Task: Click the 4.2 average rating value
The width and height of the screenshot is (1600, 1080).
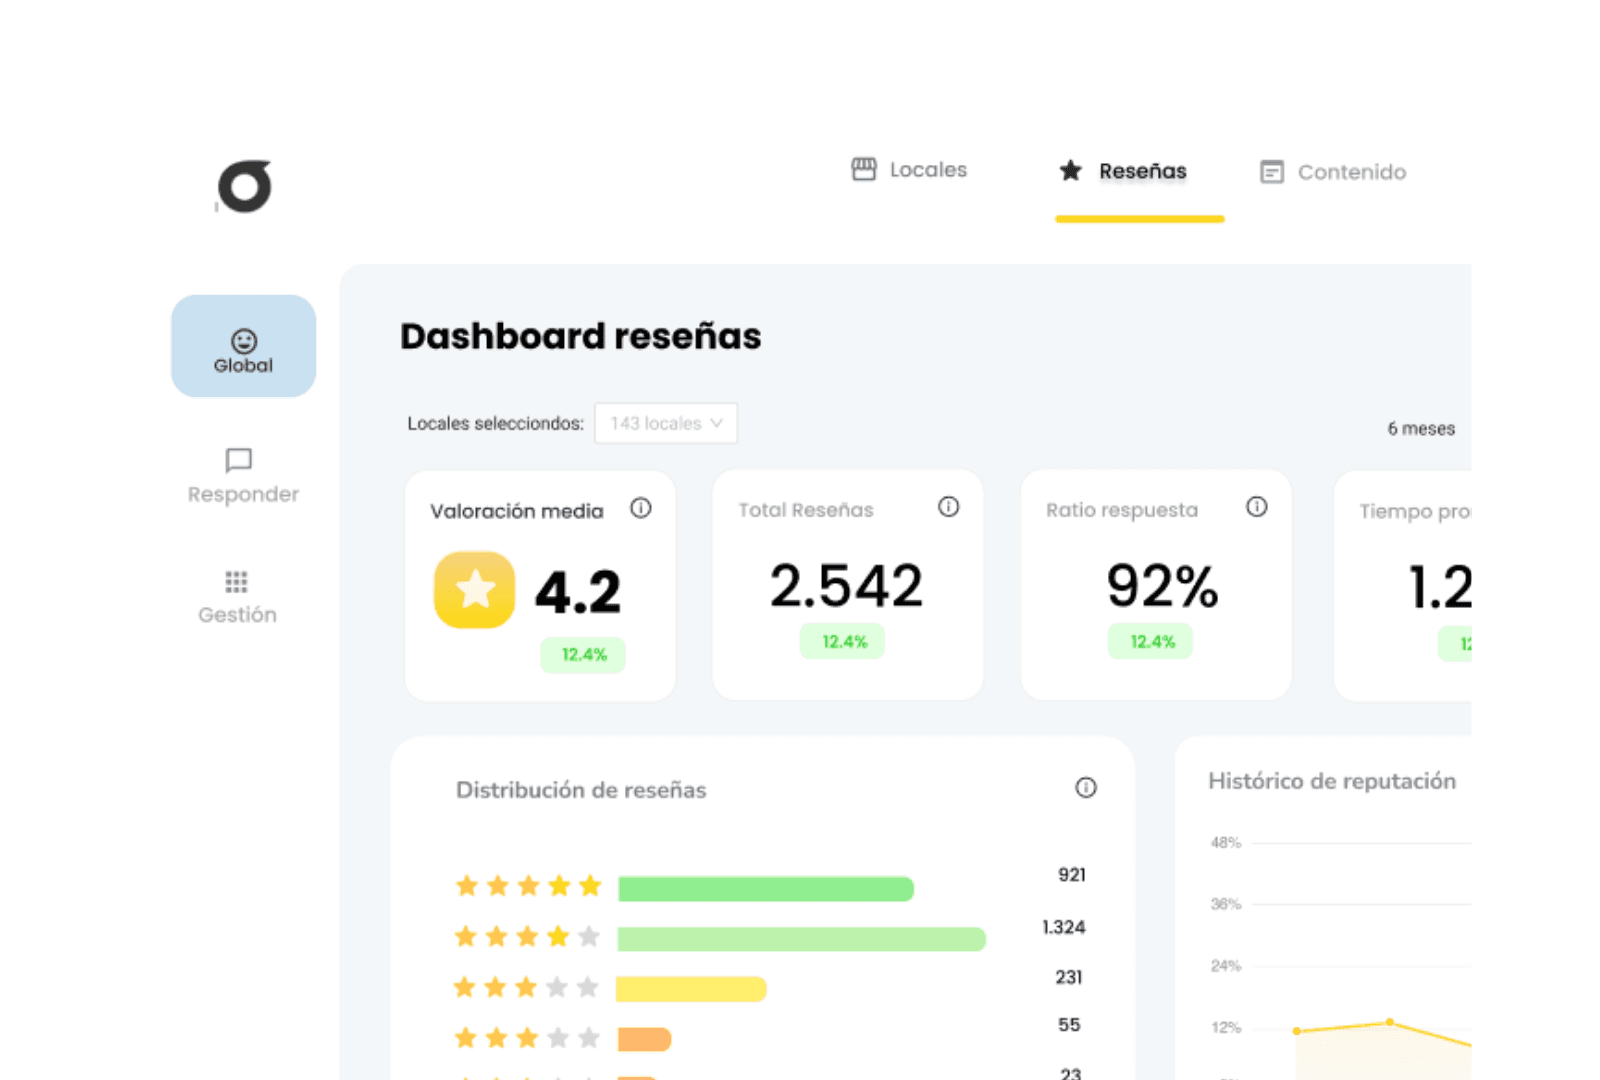Action: pyautogui.click(x=578, y=591)
